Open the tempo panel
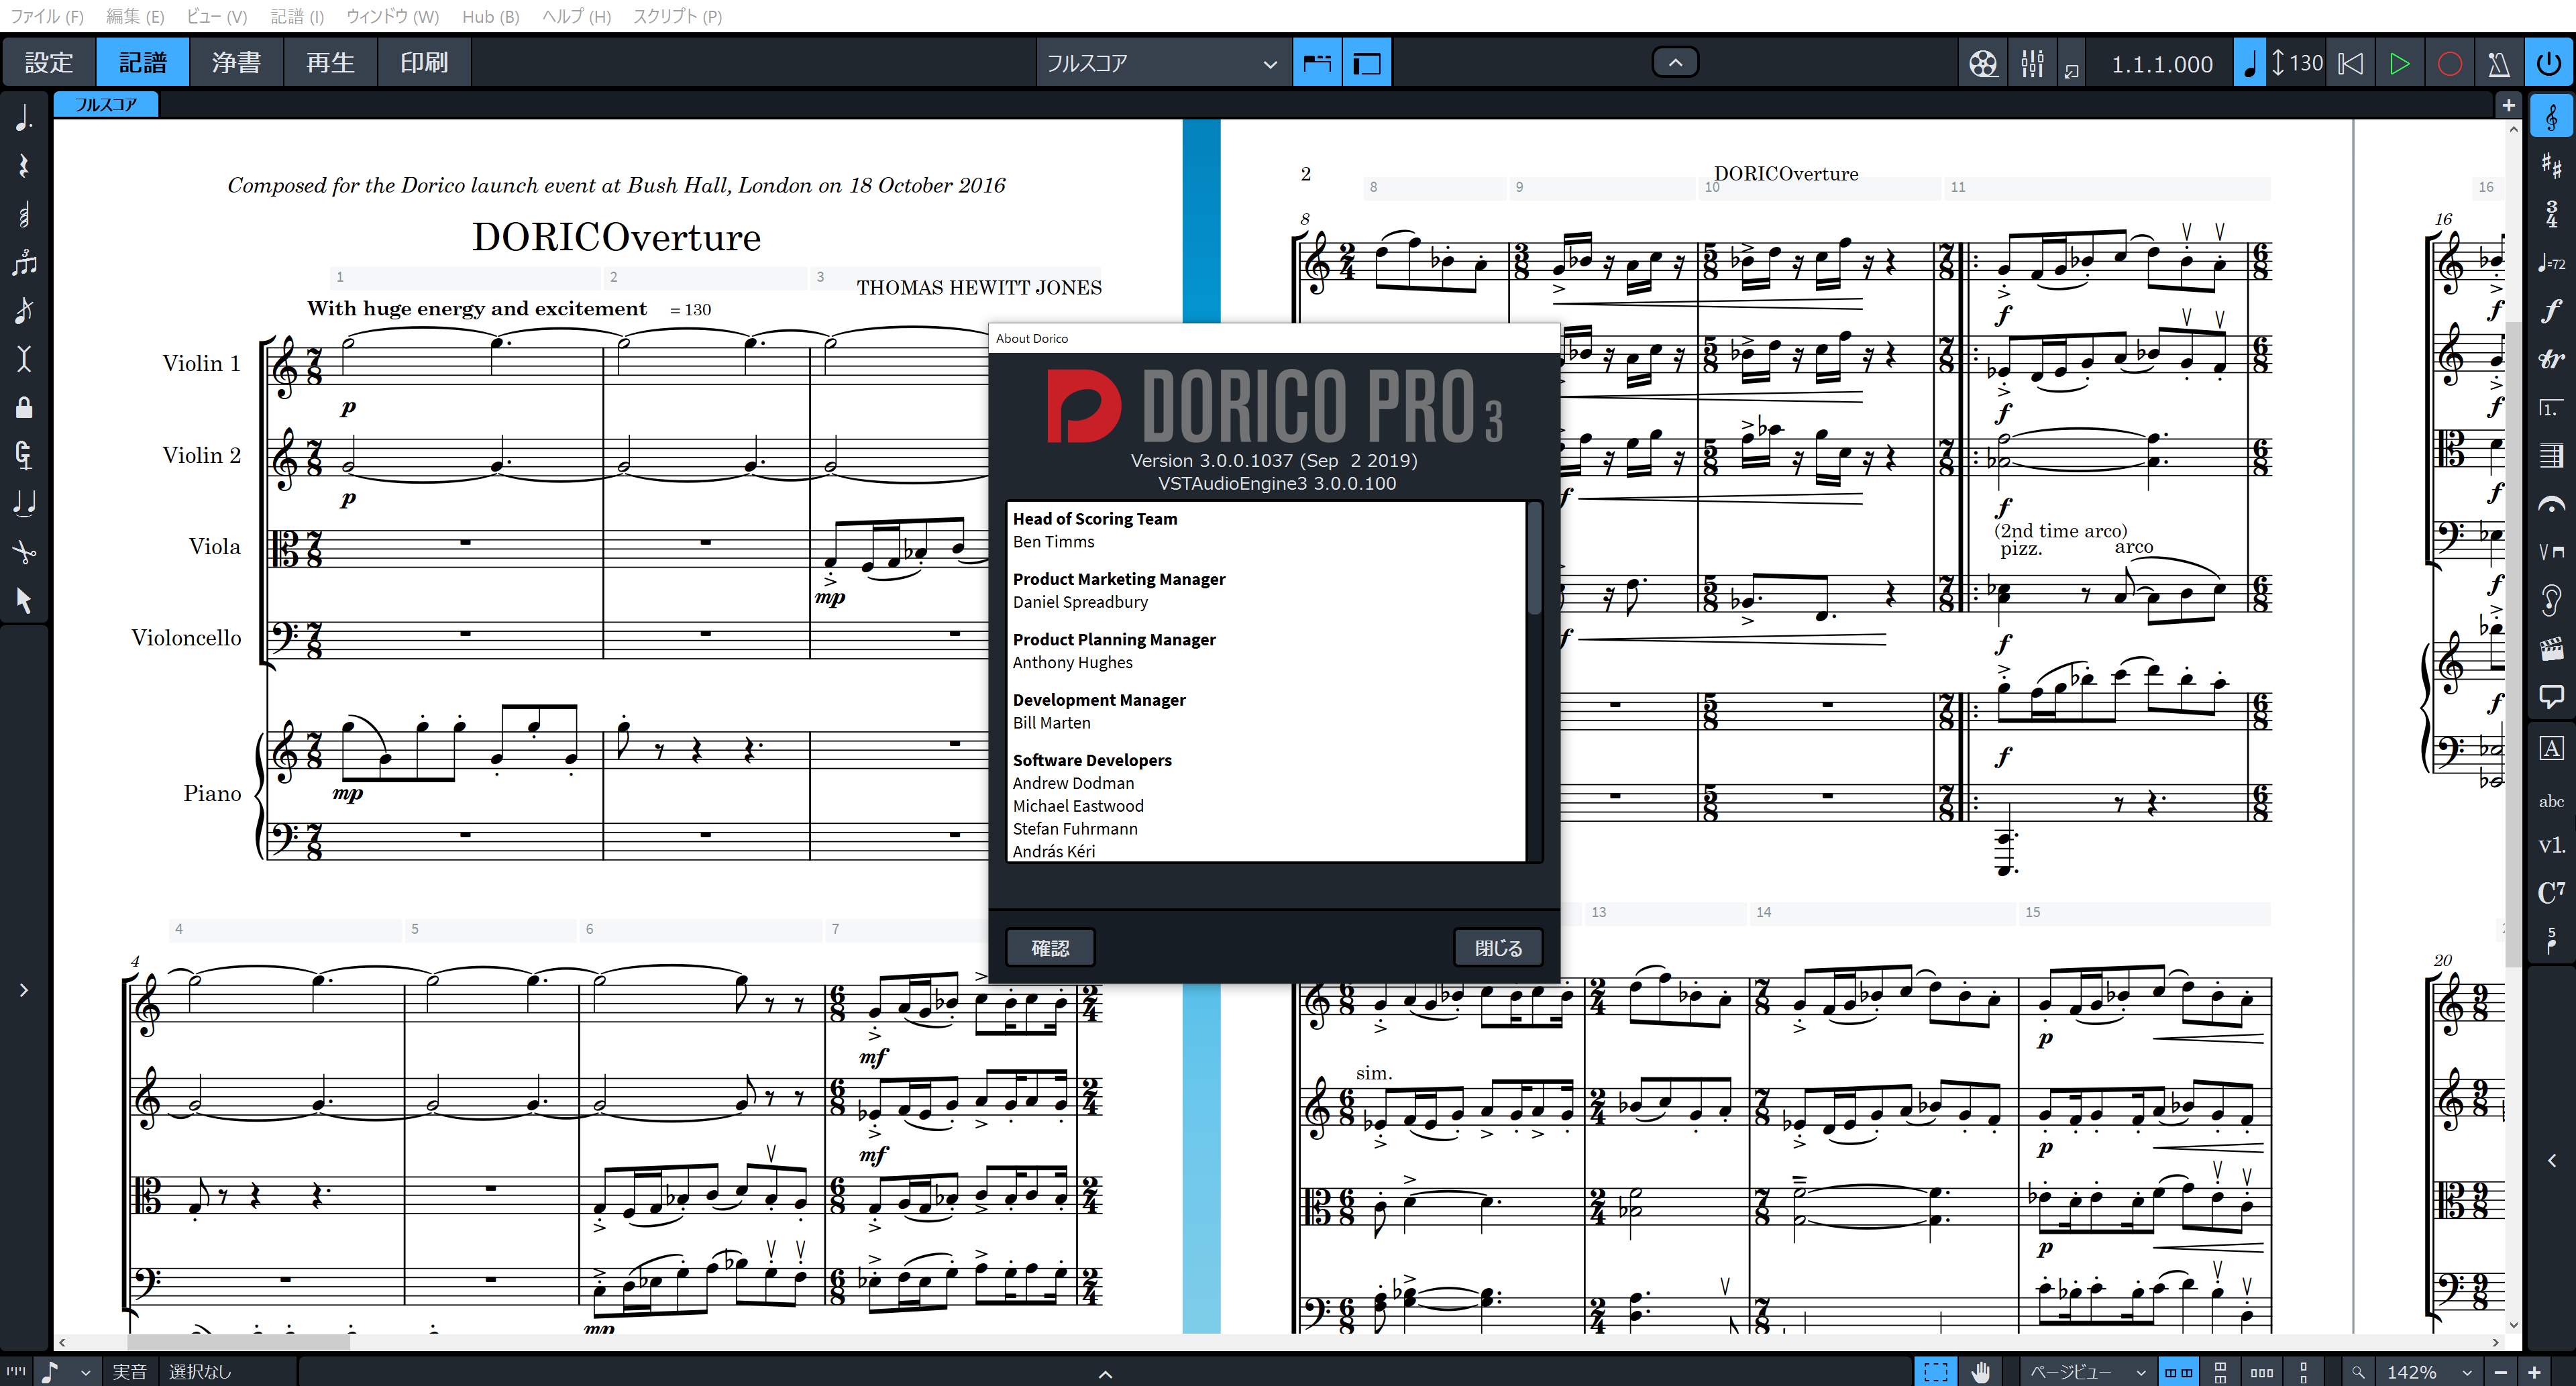 [2551, 262]
